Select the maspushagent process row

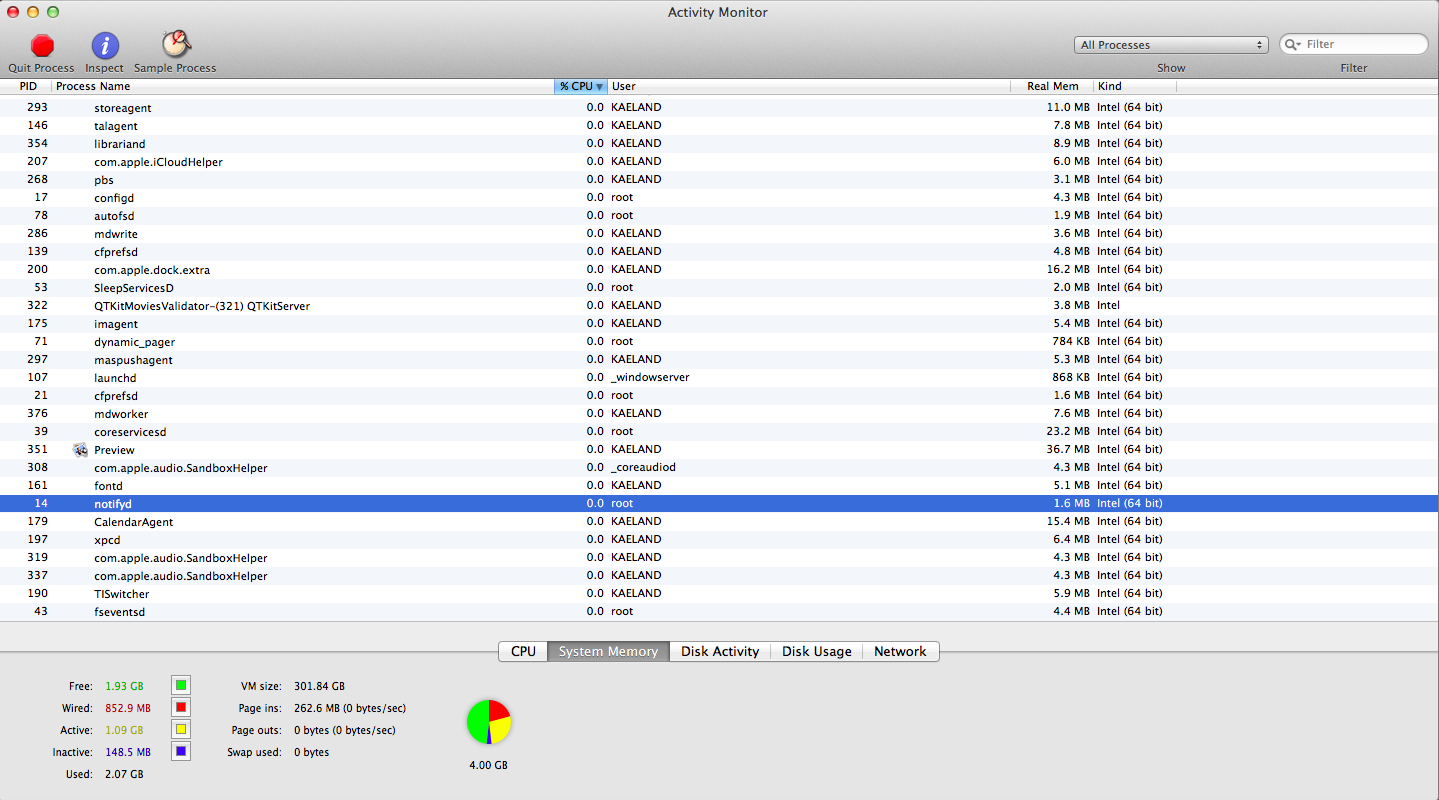coord(719,360)
